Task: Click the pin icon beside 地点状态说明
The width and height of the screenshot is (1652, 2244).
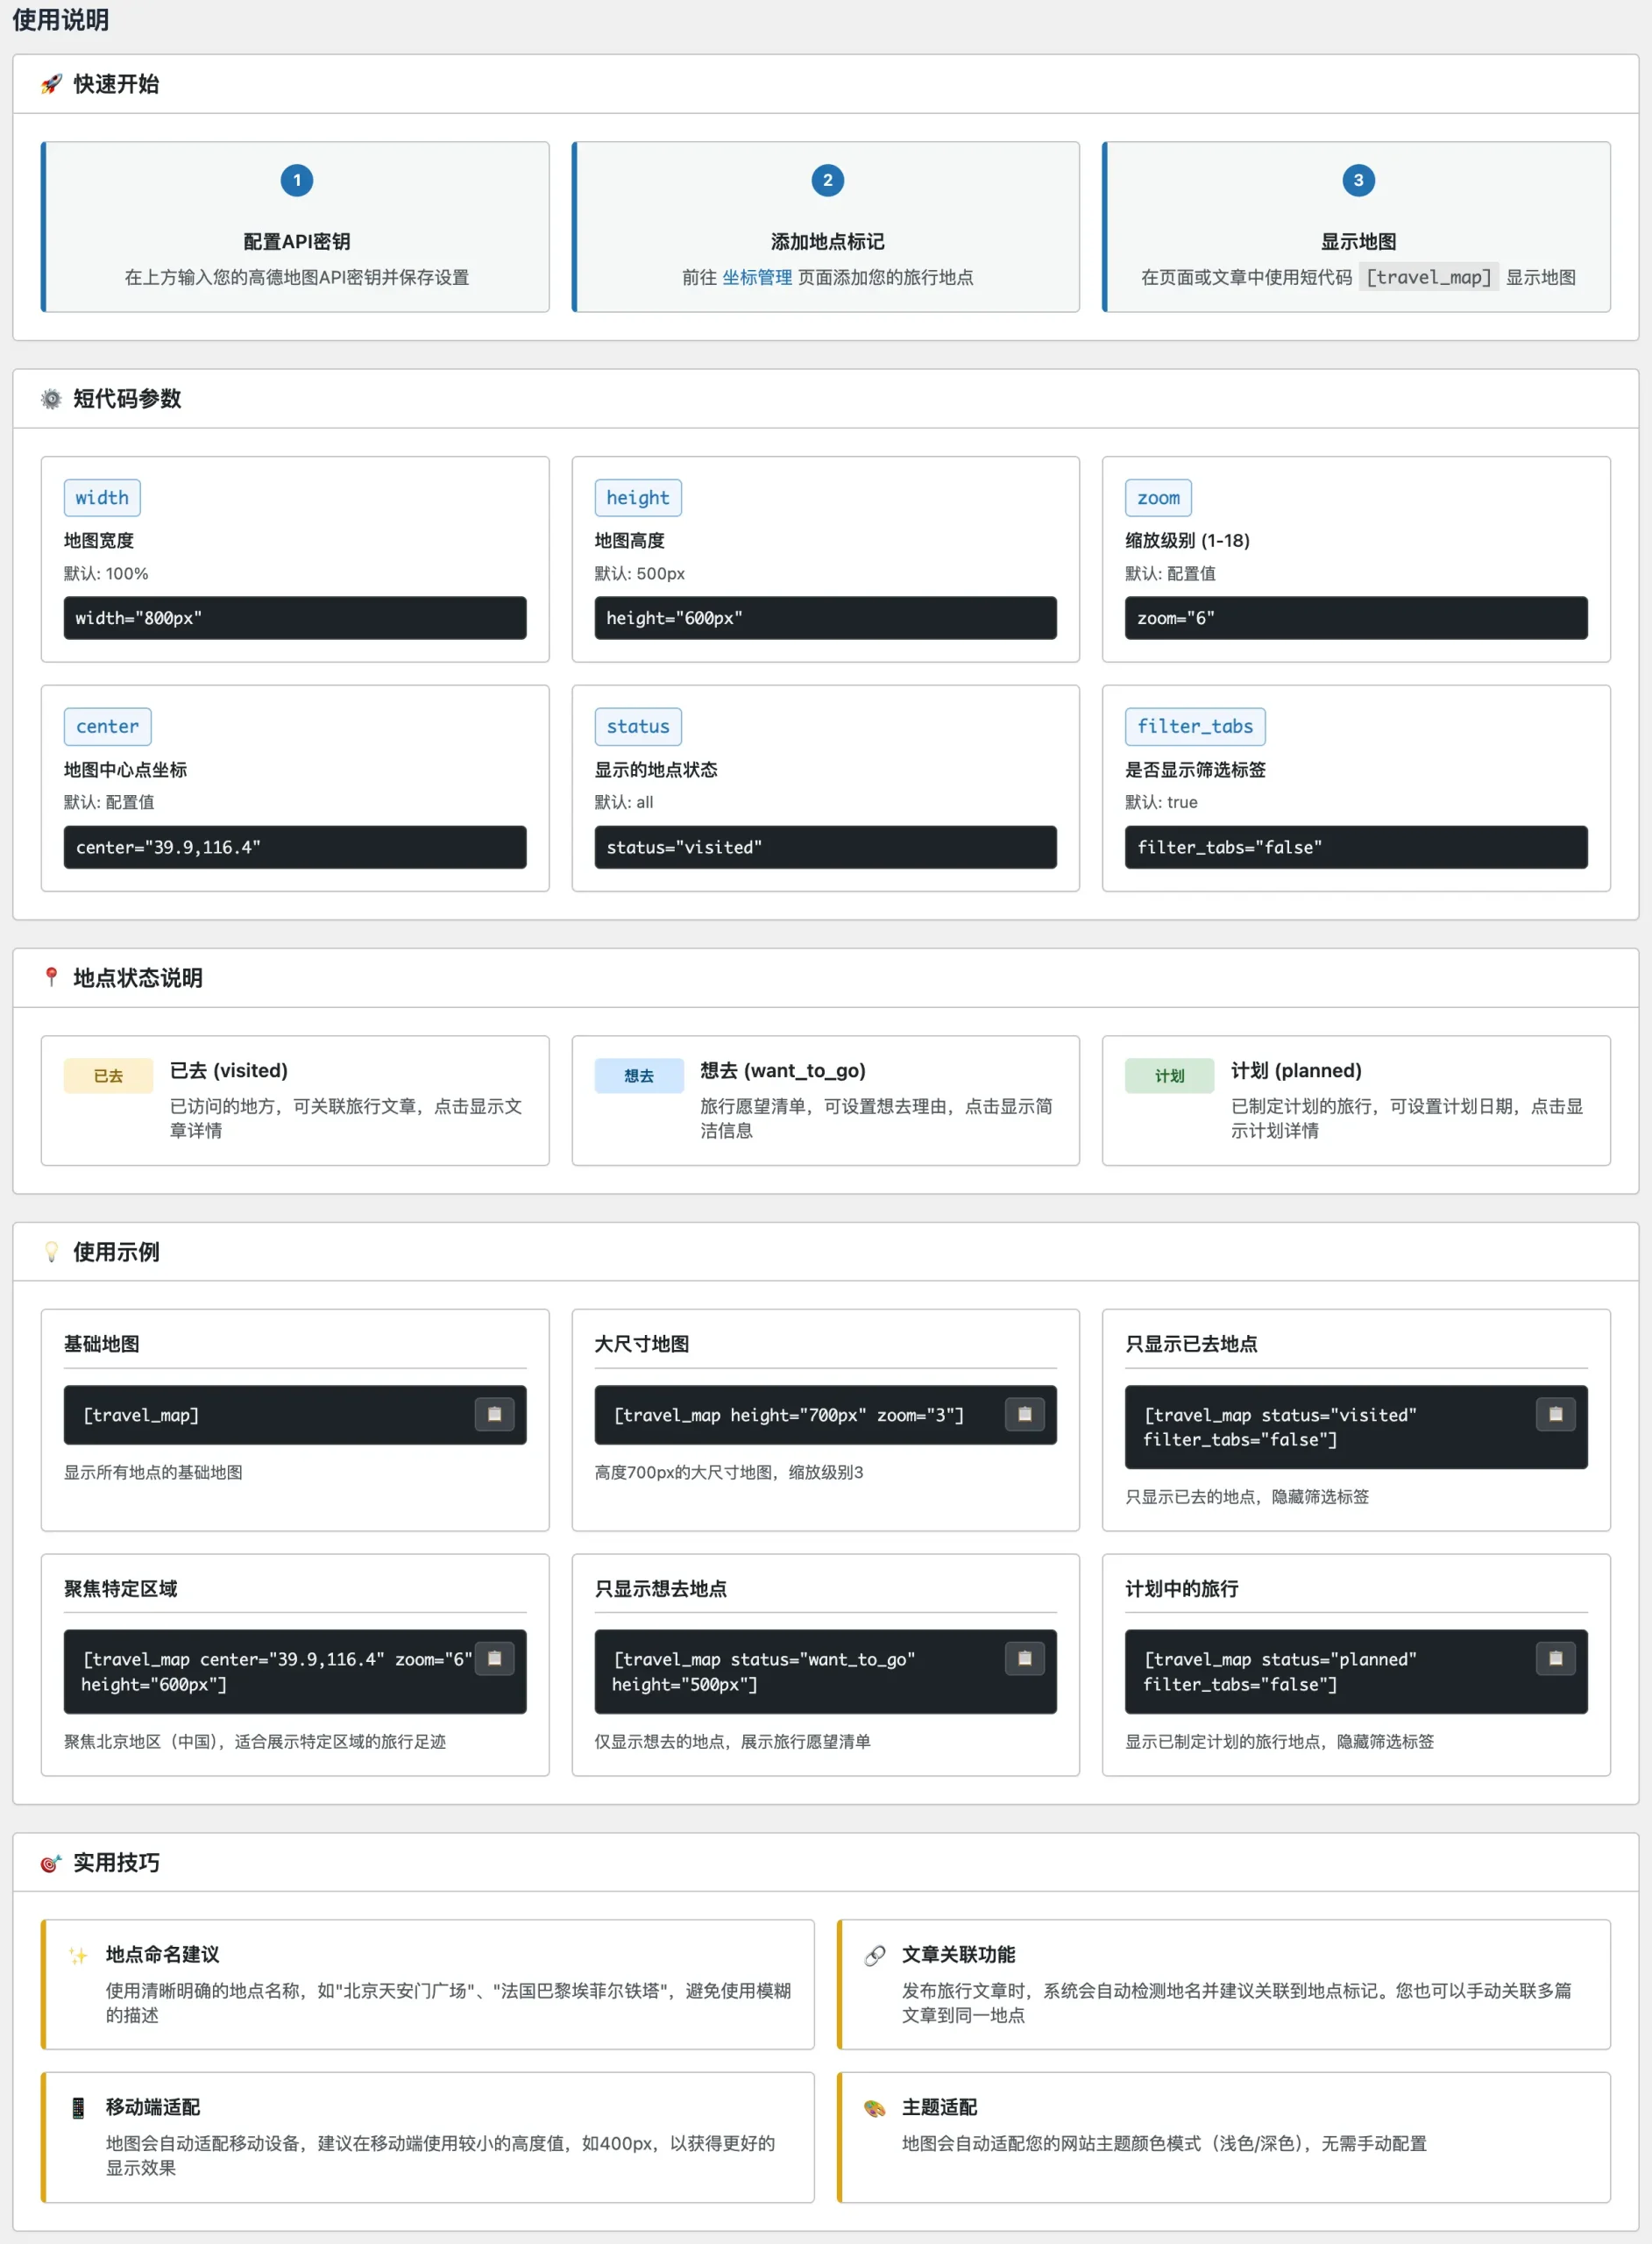Action: point(51,977)
